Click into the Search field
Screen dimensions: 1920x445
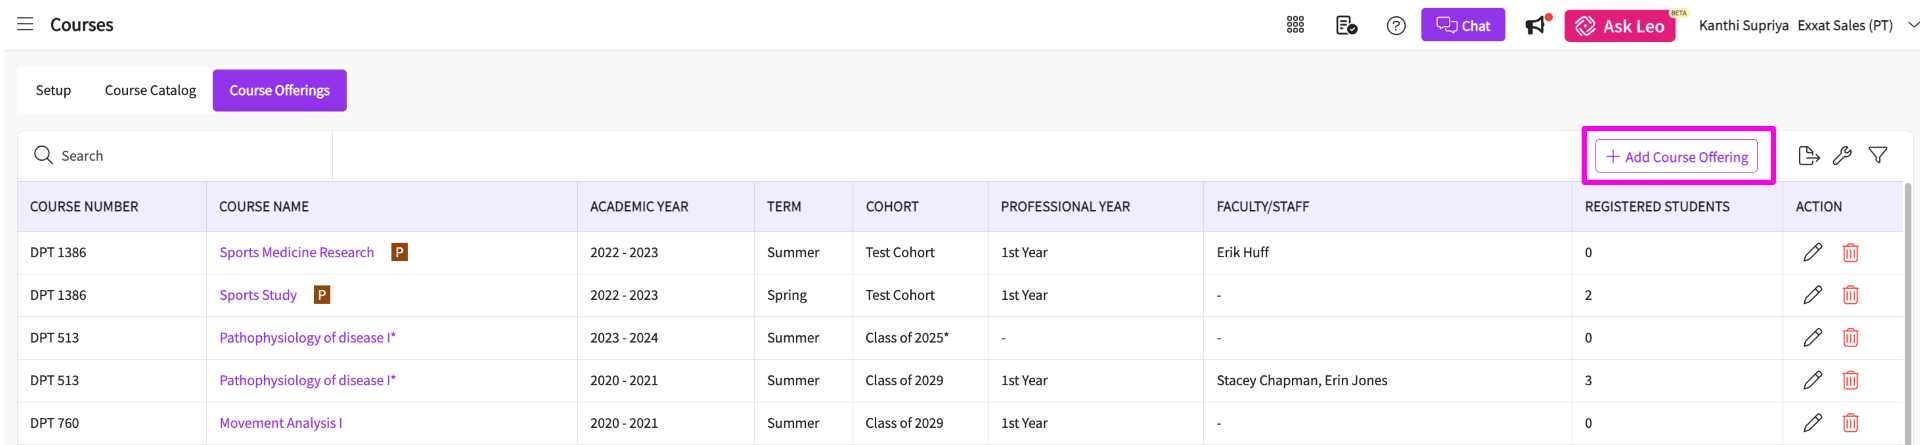pyautogui.click(x=180, y=156)
